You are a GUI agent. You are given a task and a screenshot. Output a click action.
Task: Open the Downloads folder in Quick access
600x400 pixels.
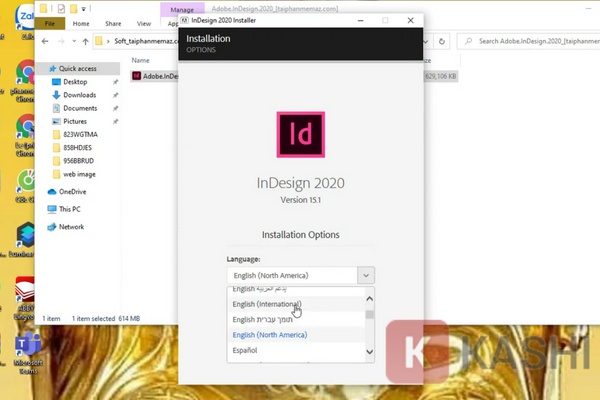click(x=79, y=95)
